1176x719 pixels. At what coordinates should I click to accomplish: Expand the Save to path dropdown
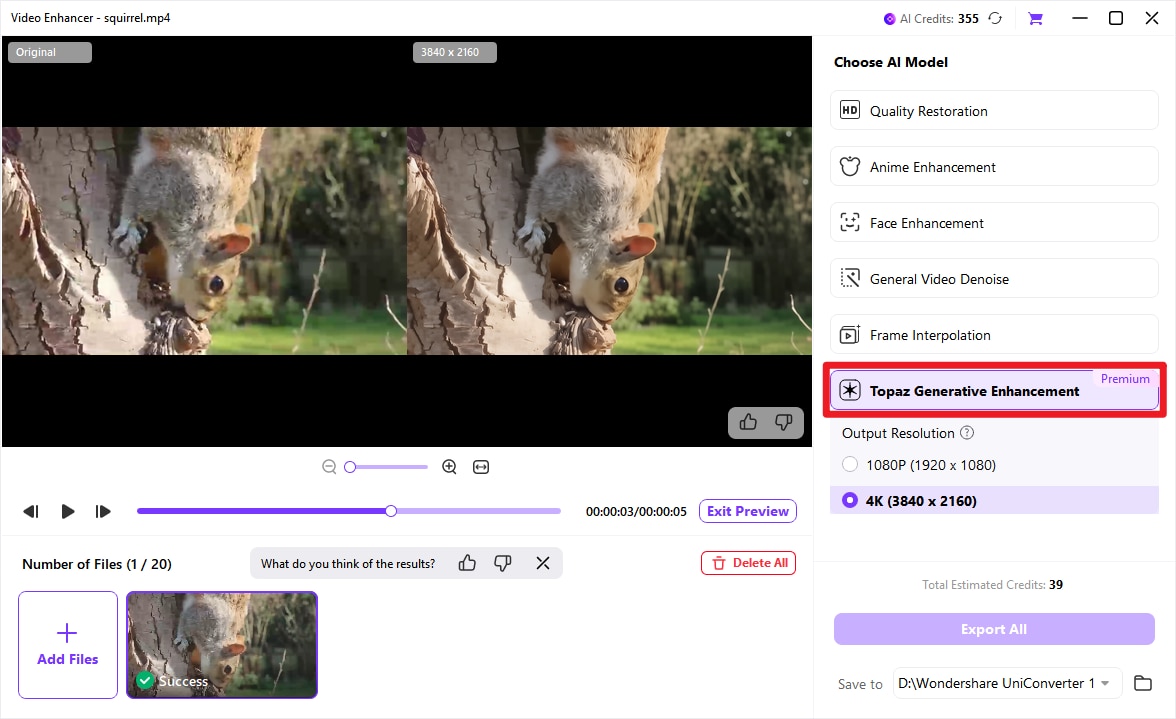(x=1105, y=683)
